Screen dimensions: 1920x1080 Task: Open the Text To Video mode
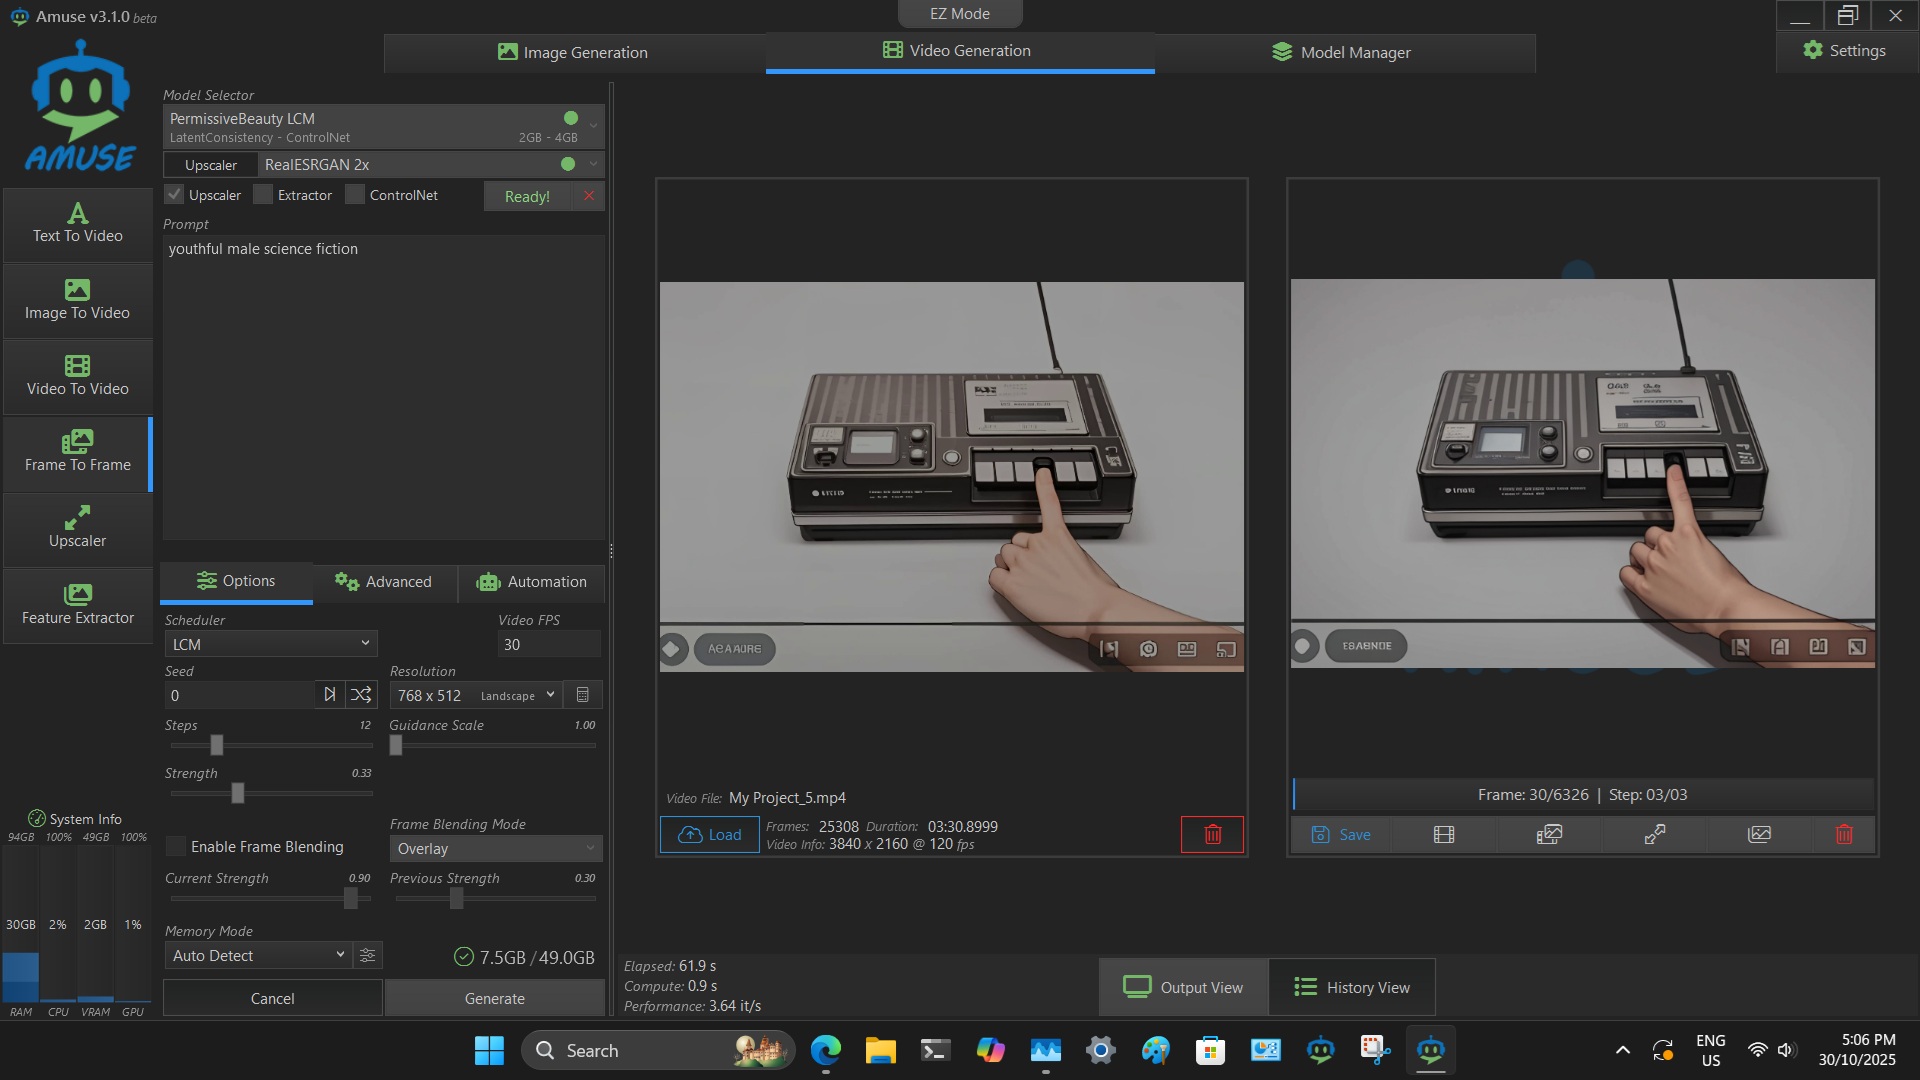[77, 224]
